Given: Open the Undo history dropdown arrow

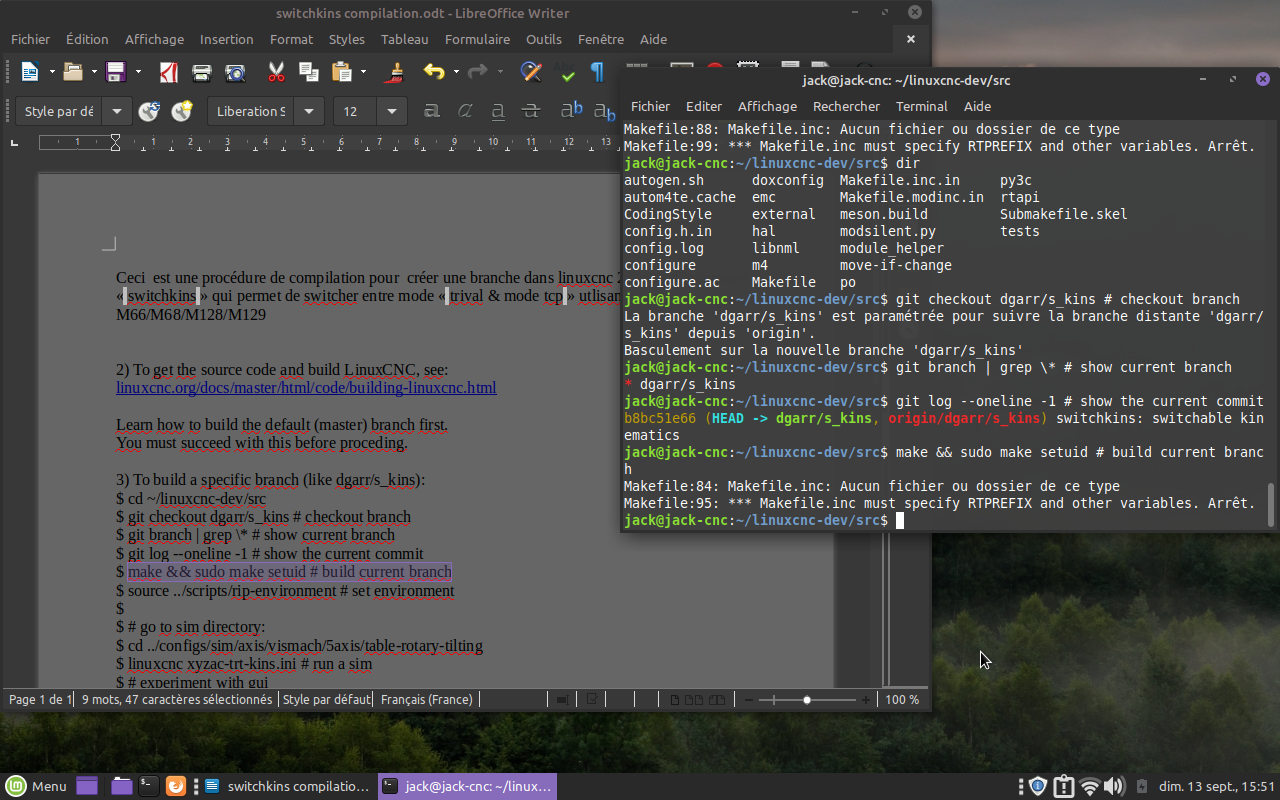Looking at the screenshot, I should click(456, 72).
